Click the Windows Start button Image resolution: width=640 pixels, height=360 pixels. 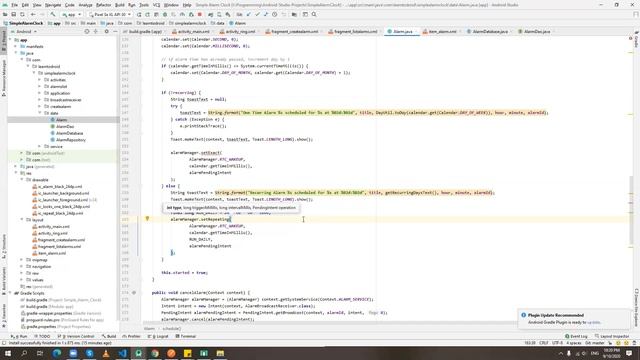click(x=8, y=353)
